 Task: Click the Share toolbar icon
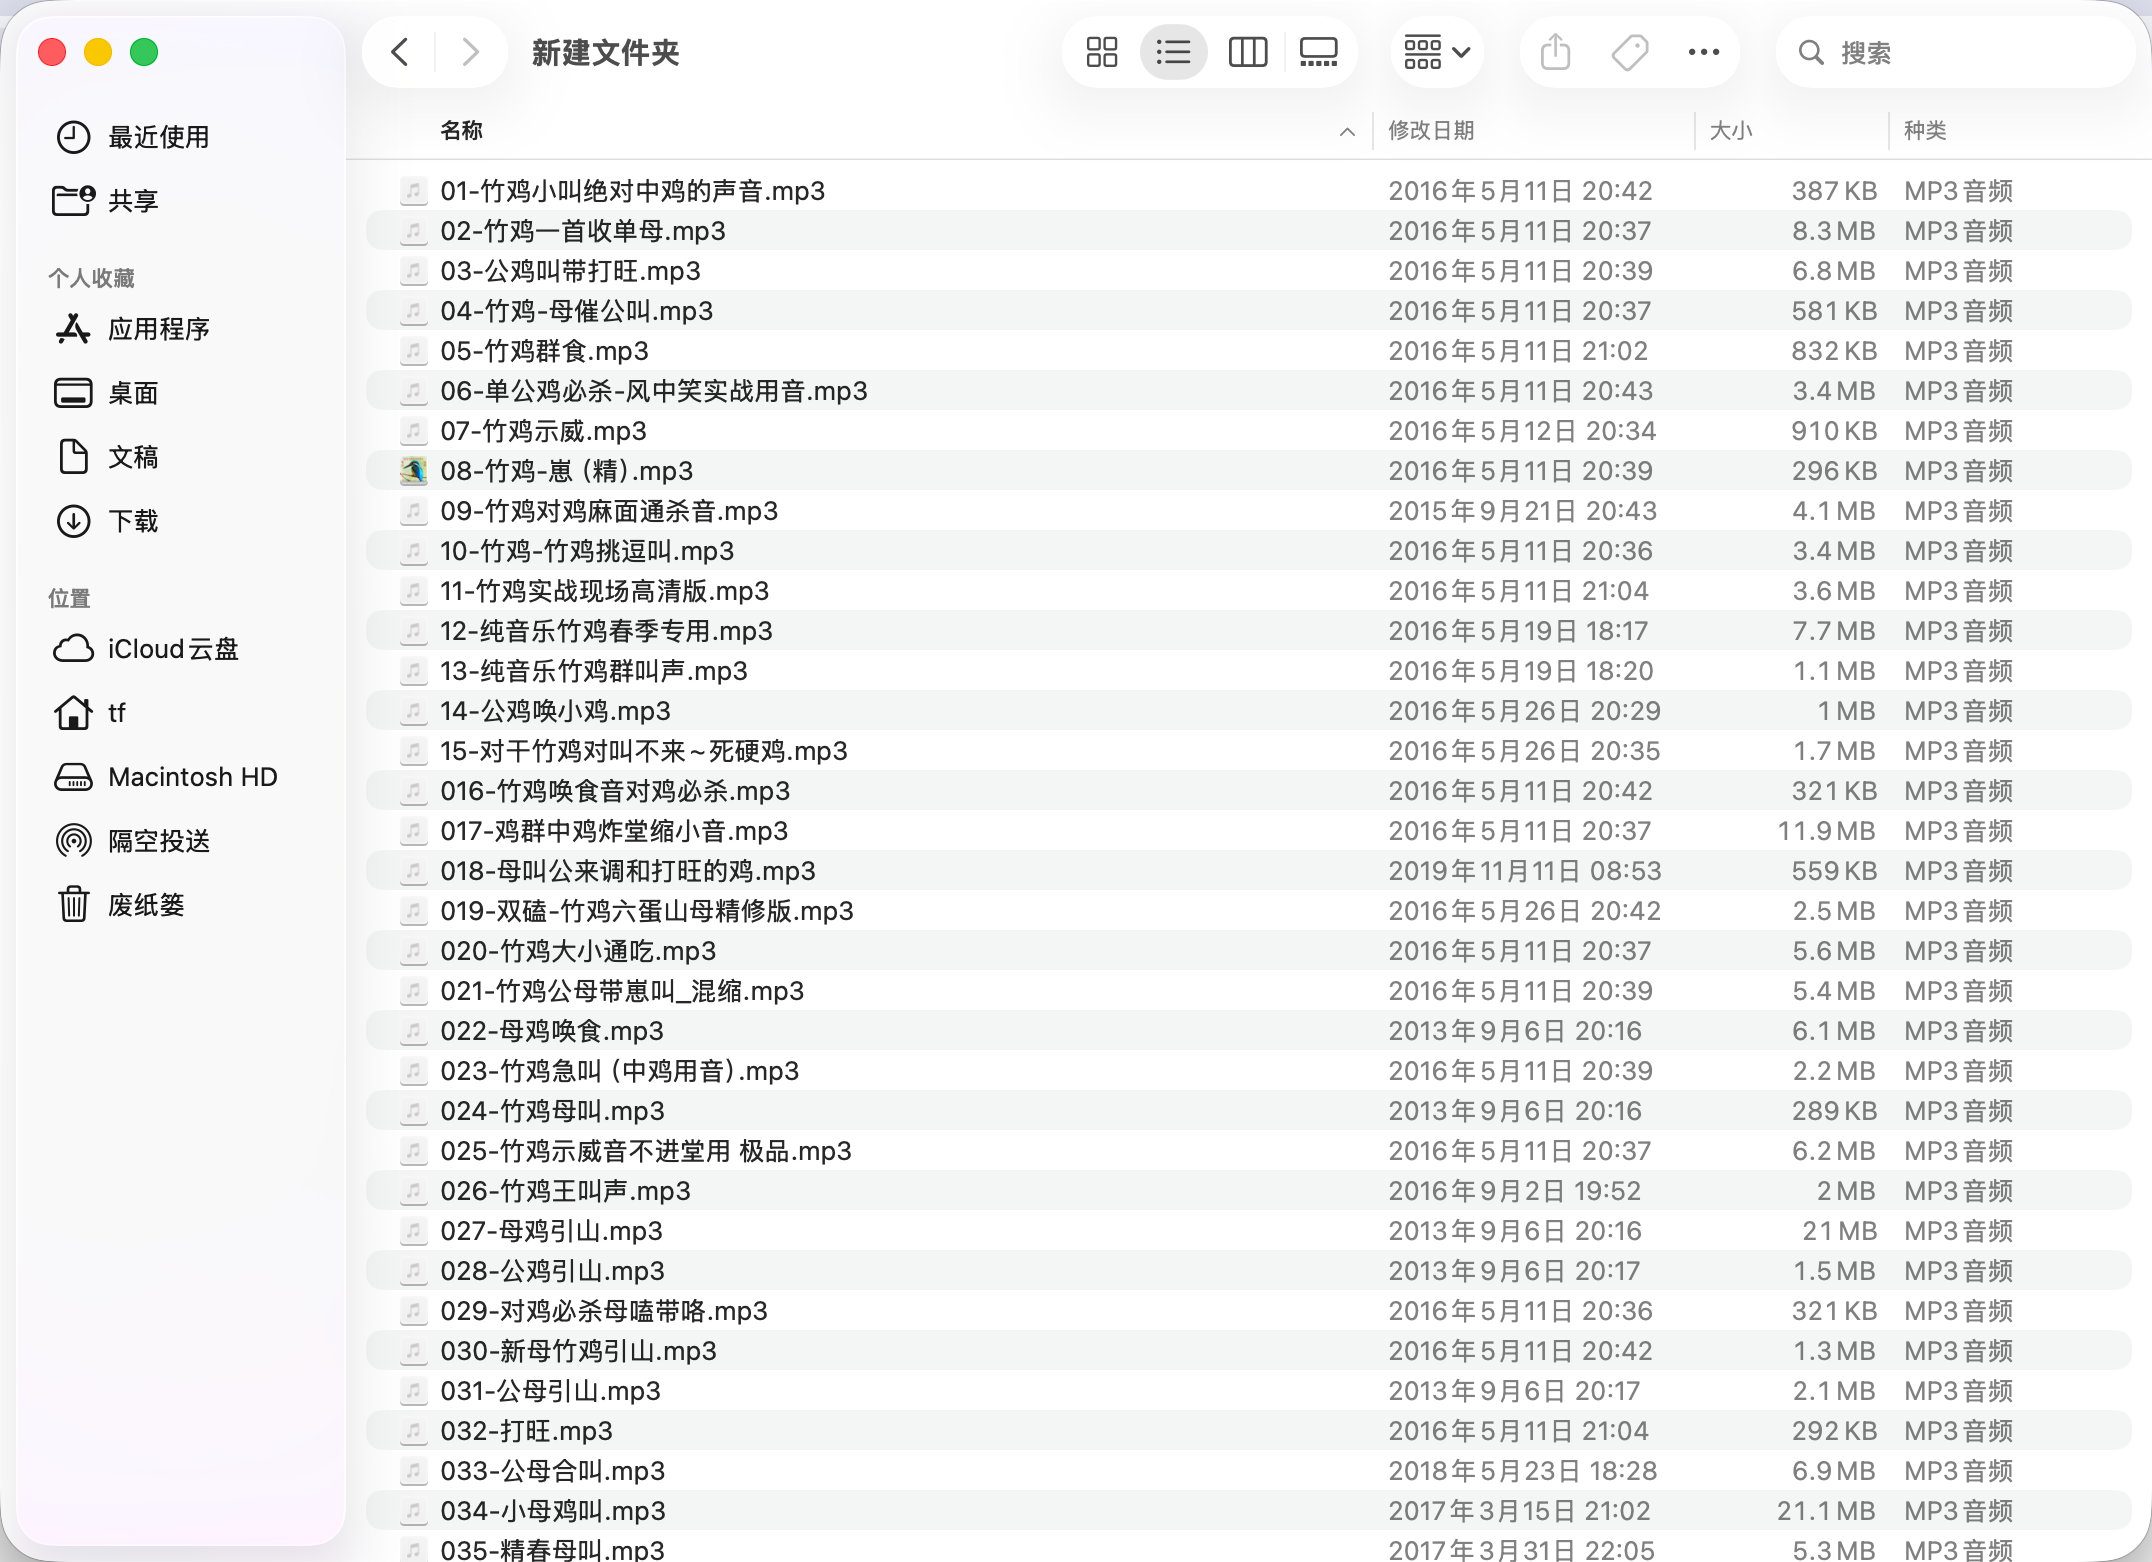1555,52
